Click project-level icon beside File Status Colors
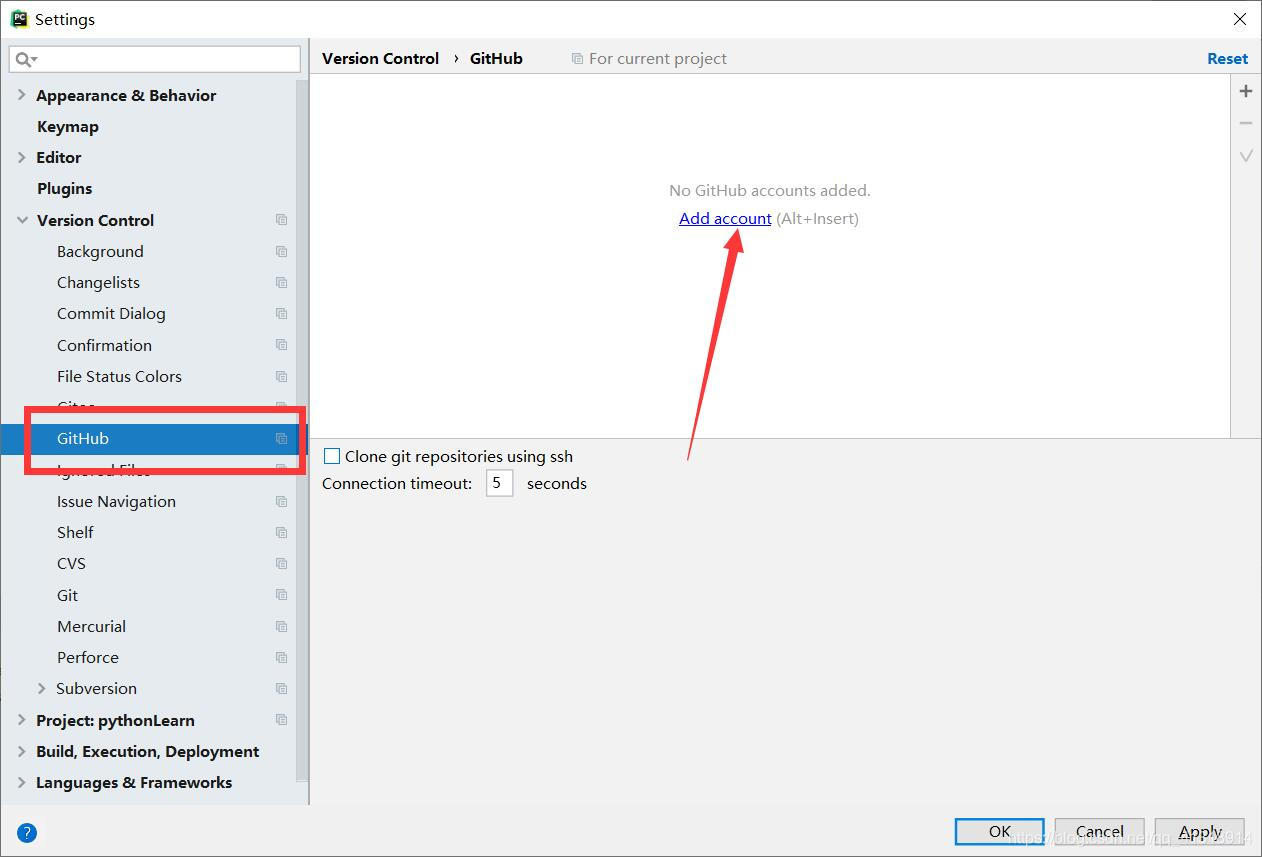This screenshot has height=857, width=1262. pos(282,377)
